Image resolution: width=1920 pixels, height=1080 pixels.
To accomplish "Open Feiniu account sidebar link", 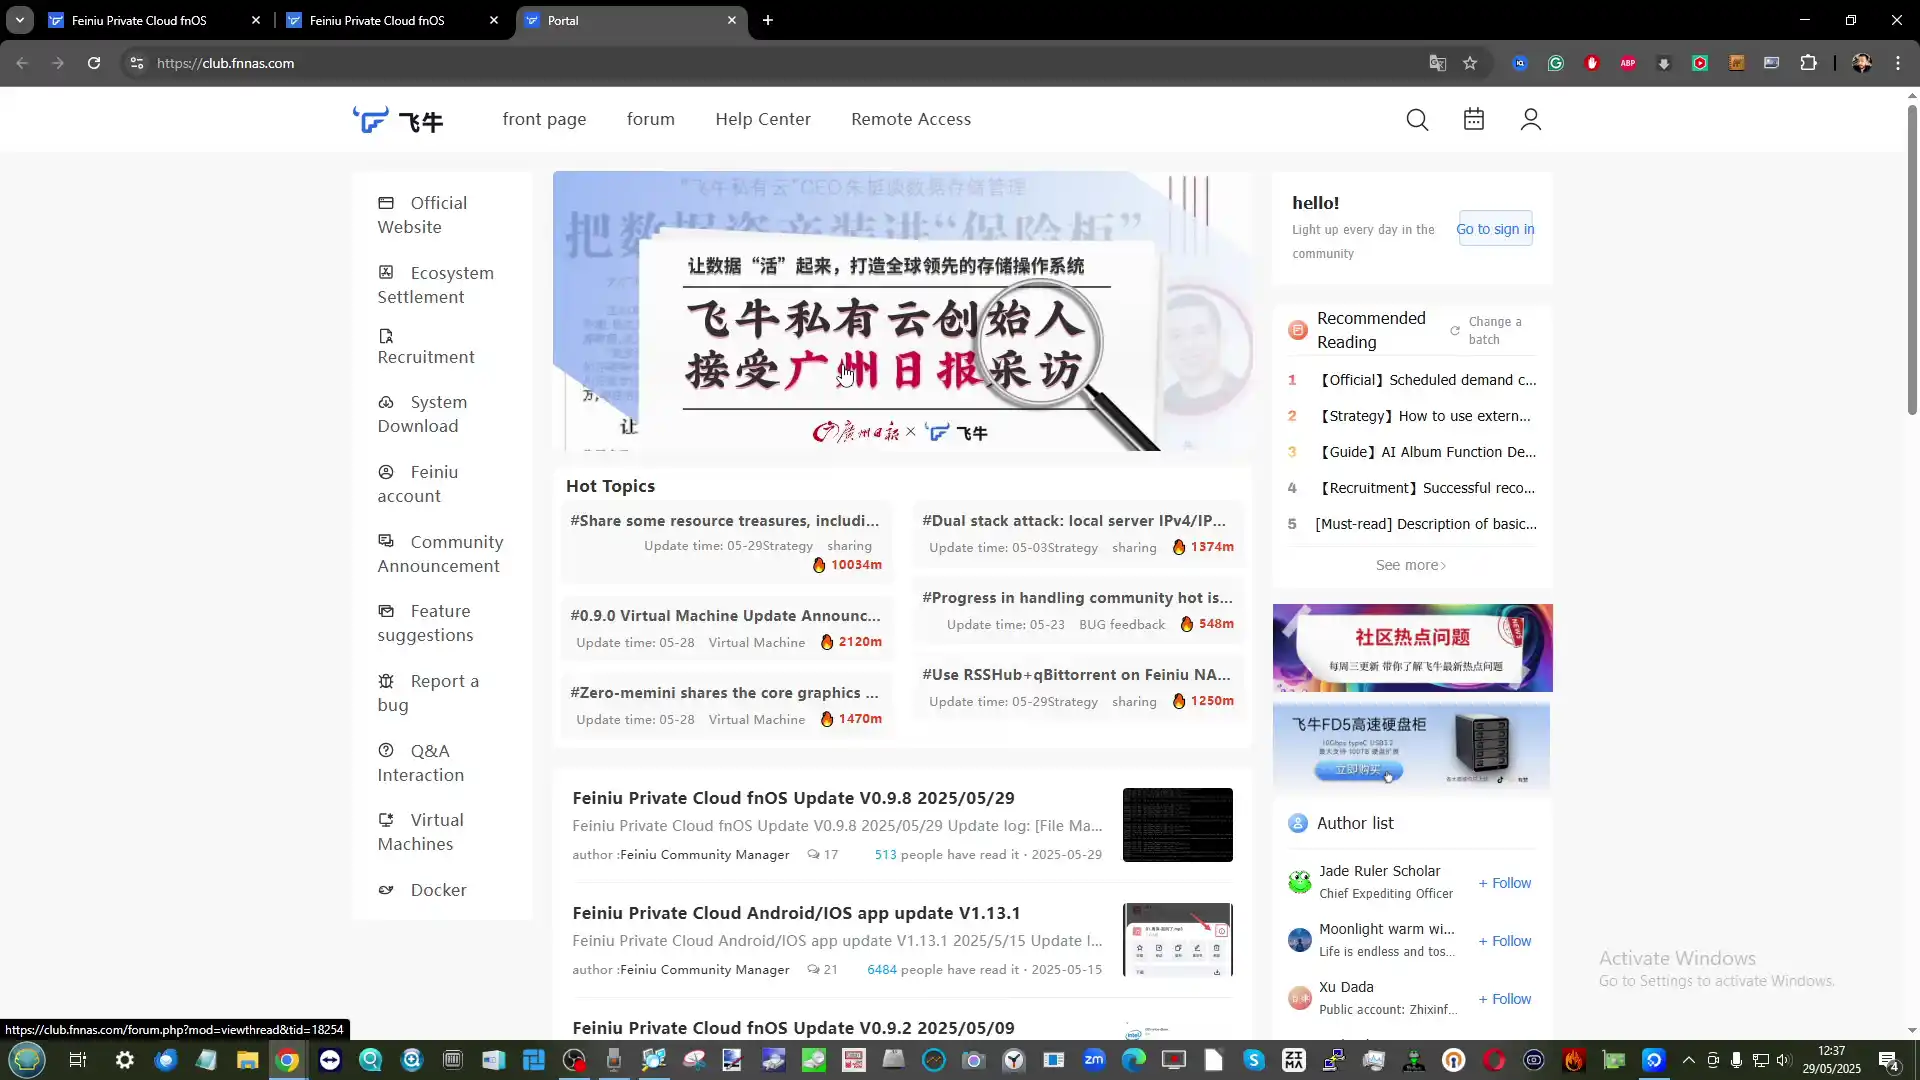I will [418, 484].
